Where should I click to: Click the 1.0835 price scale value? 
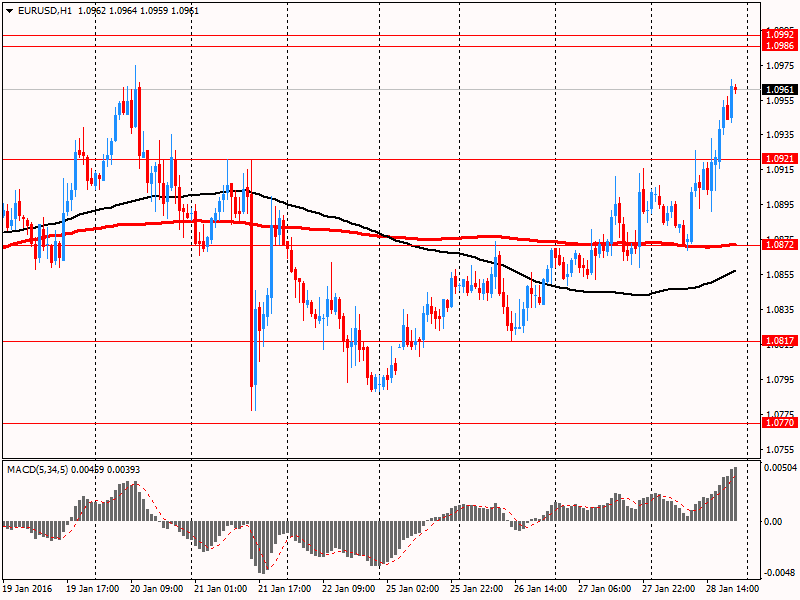pos(781,309)
